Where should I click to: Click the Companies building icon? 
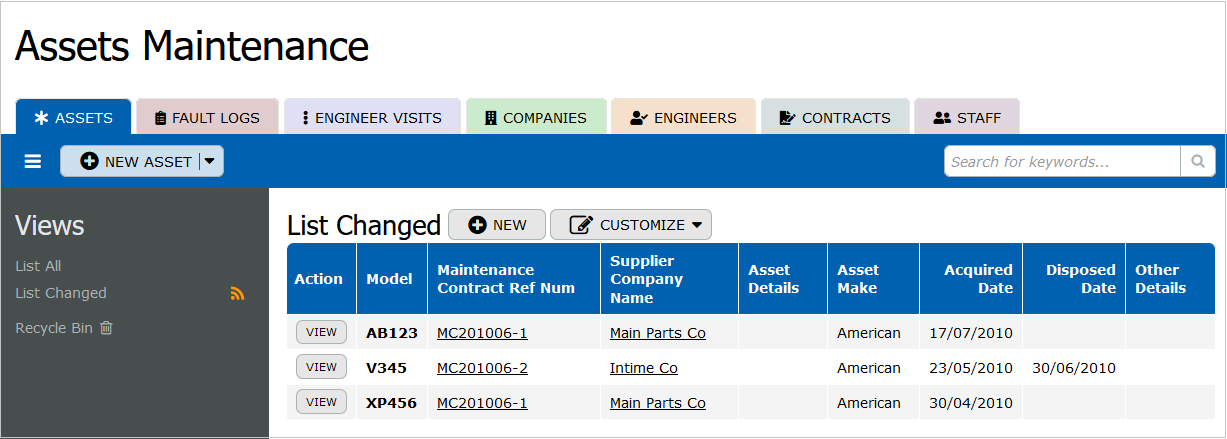tap(490, 118)
